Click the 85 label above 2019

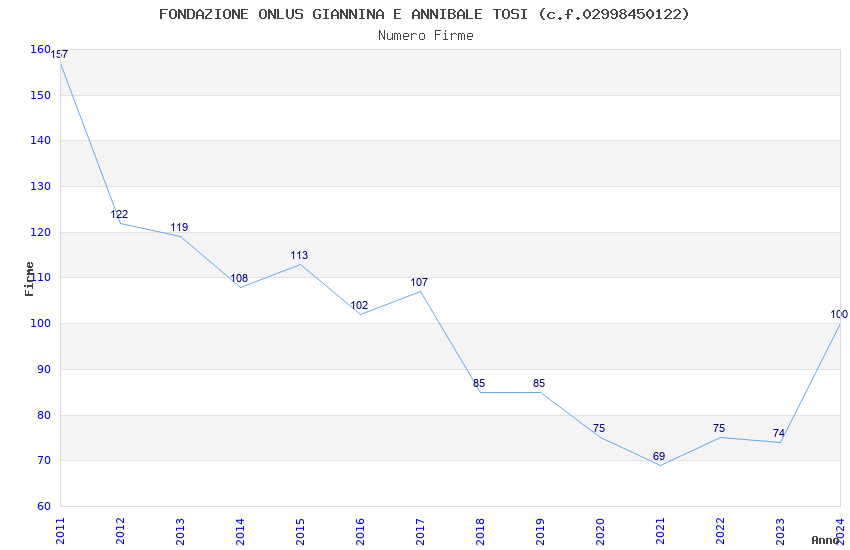pyautogui.click(x=539, y=384)
